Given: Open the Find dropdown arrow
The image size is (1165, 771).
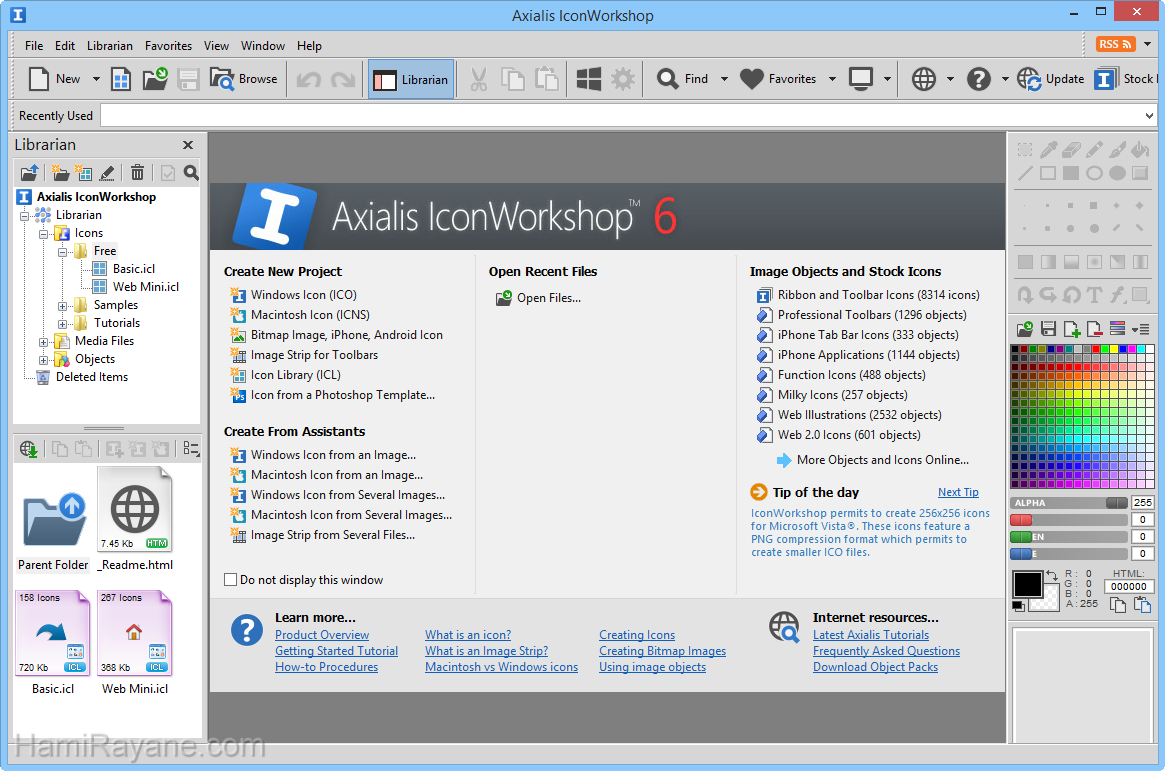Looking at the screenshot, I should [724, 79].
